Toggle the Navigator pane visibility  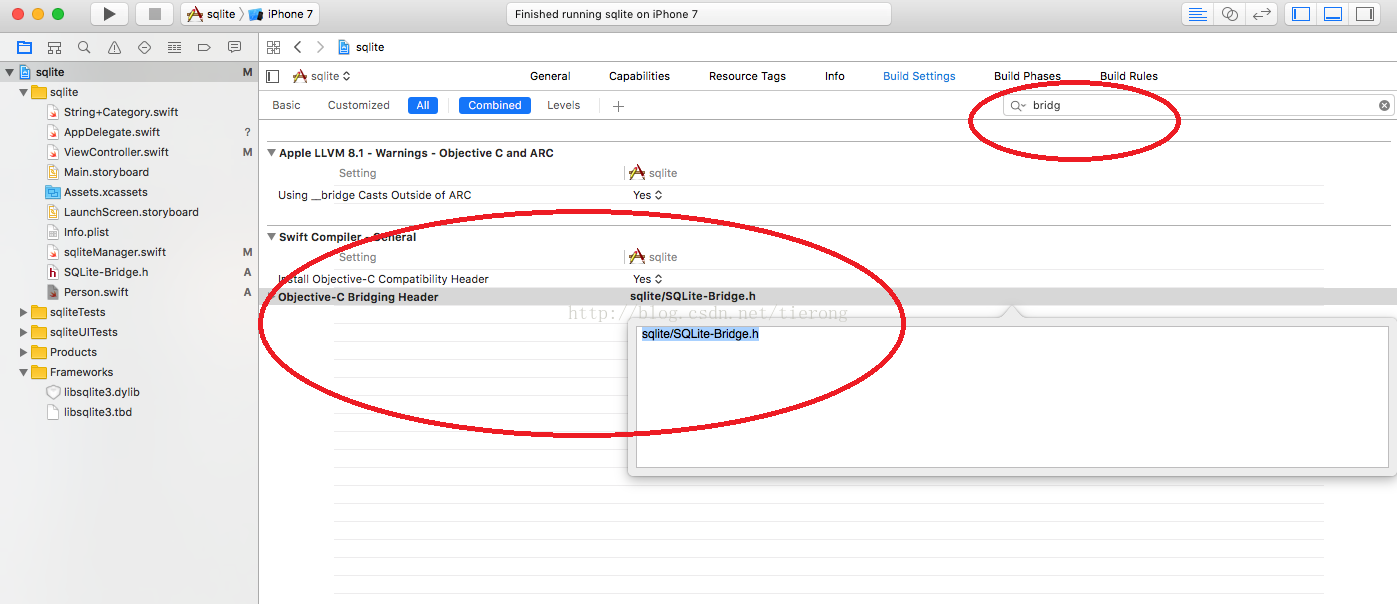point(1301,14)
